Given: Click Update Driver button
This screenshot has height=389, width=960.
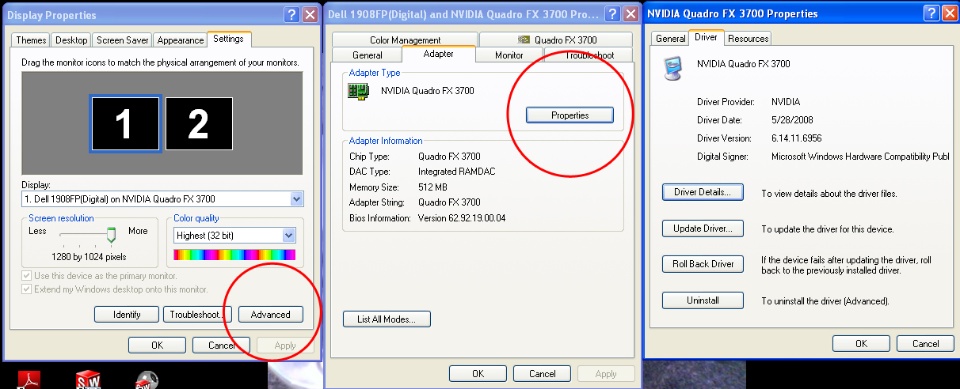Looking at the screenshot, I should tap(703, 228).
